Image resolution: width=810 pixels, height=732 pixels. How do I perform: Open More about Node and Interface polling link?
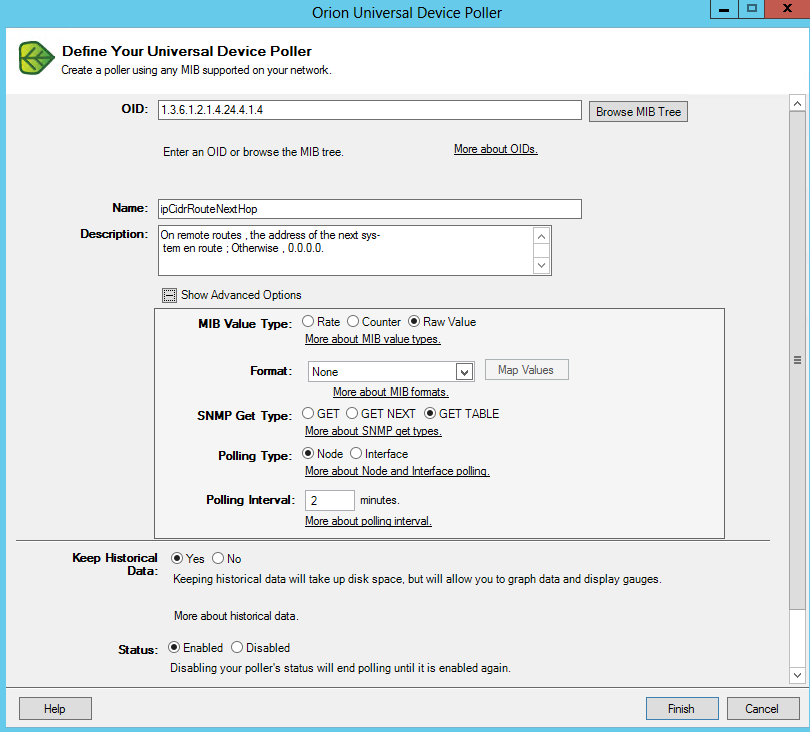pos(397,471)
